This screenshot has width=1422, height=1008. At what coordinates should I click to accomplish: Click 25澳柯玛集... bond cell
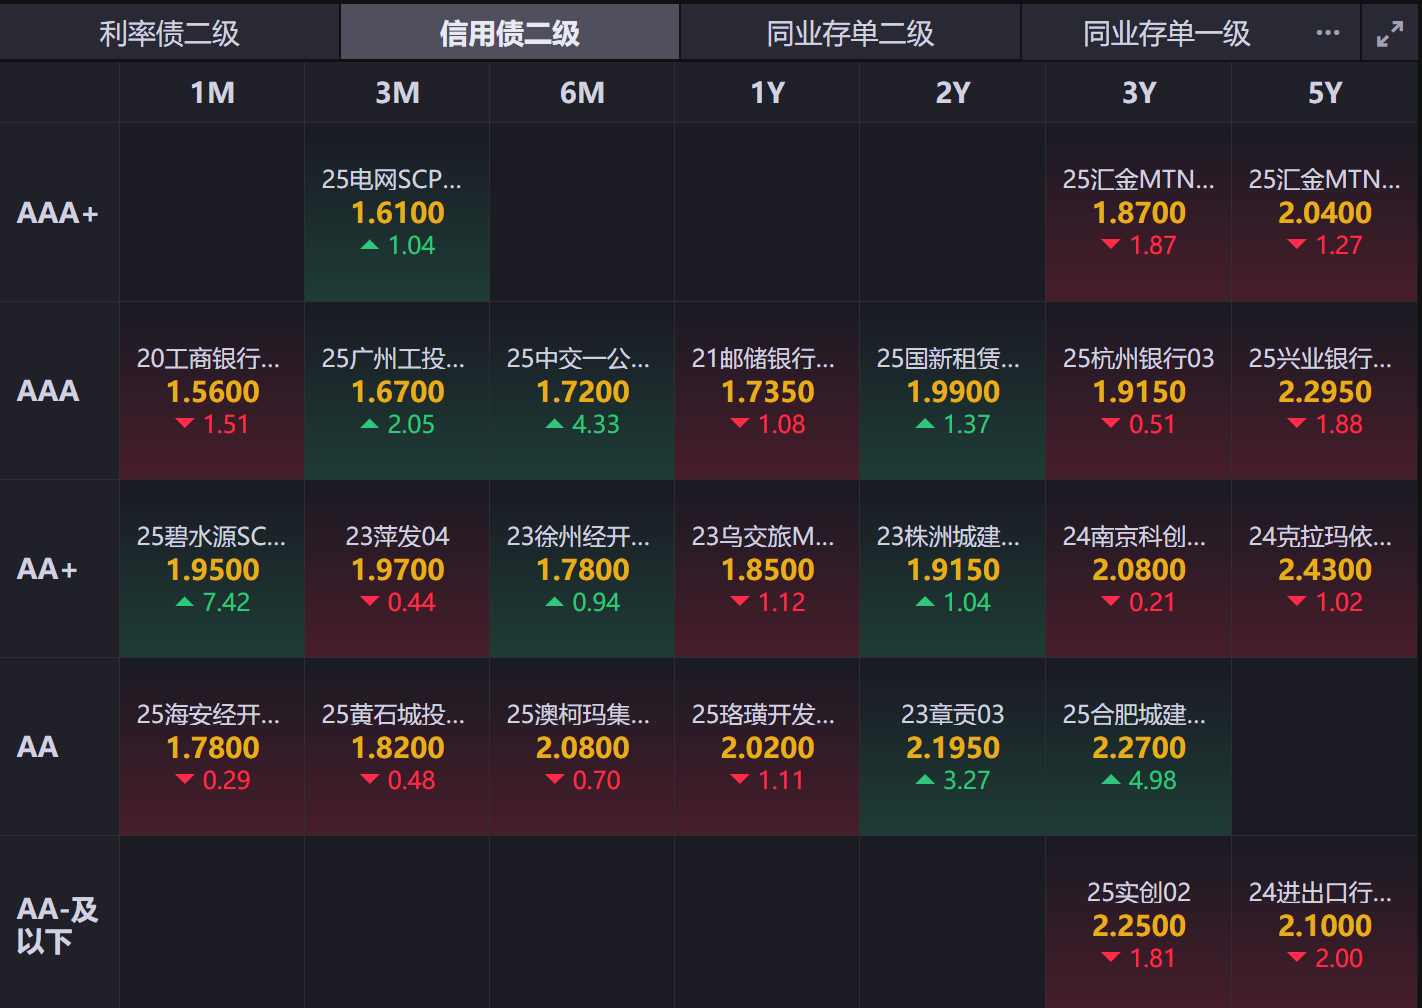(x=582, y=747)
